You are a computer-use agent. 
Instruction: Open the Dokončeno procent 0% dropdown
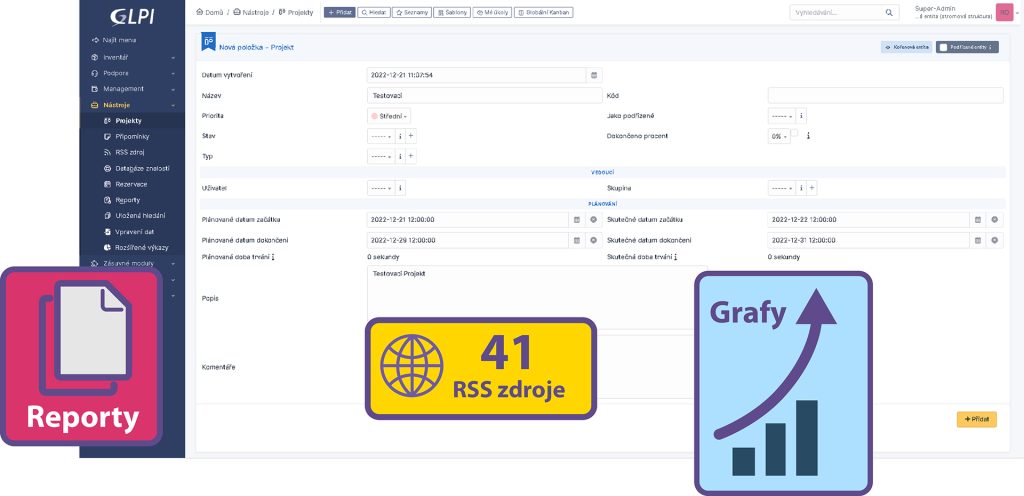pyautogui.click(x=778, y=137)
